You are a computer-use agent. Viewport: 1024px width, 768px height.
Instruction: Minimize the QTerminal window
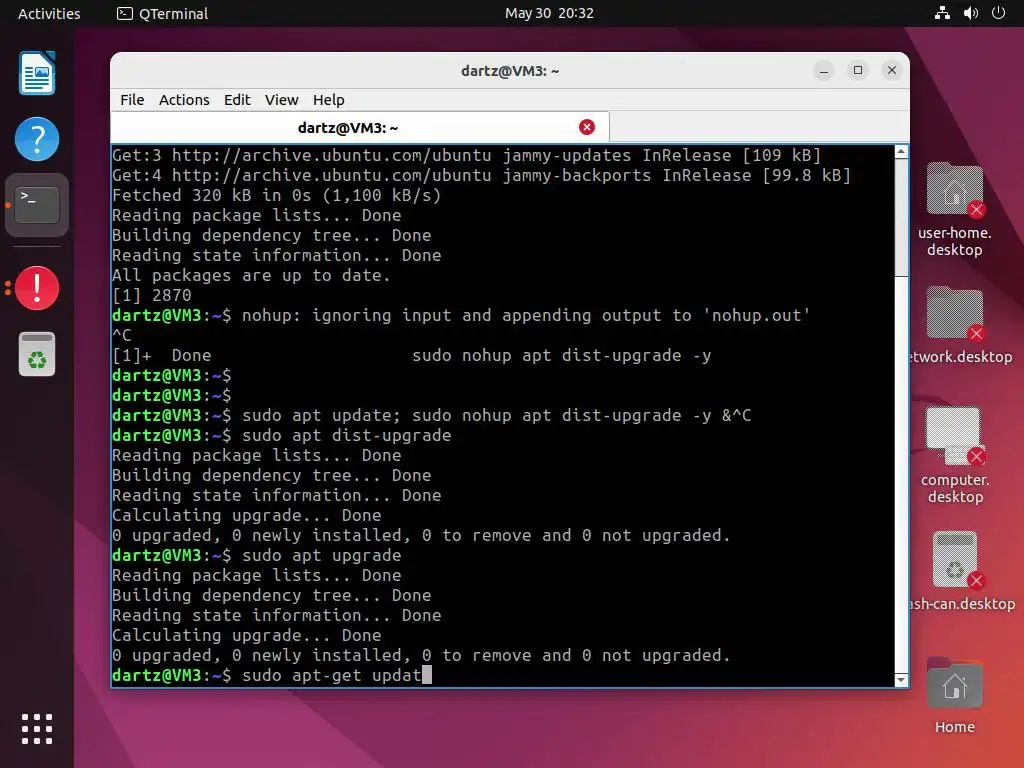click(x=824, y=71)
